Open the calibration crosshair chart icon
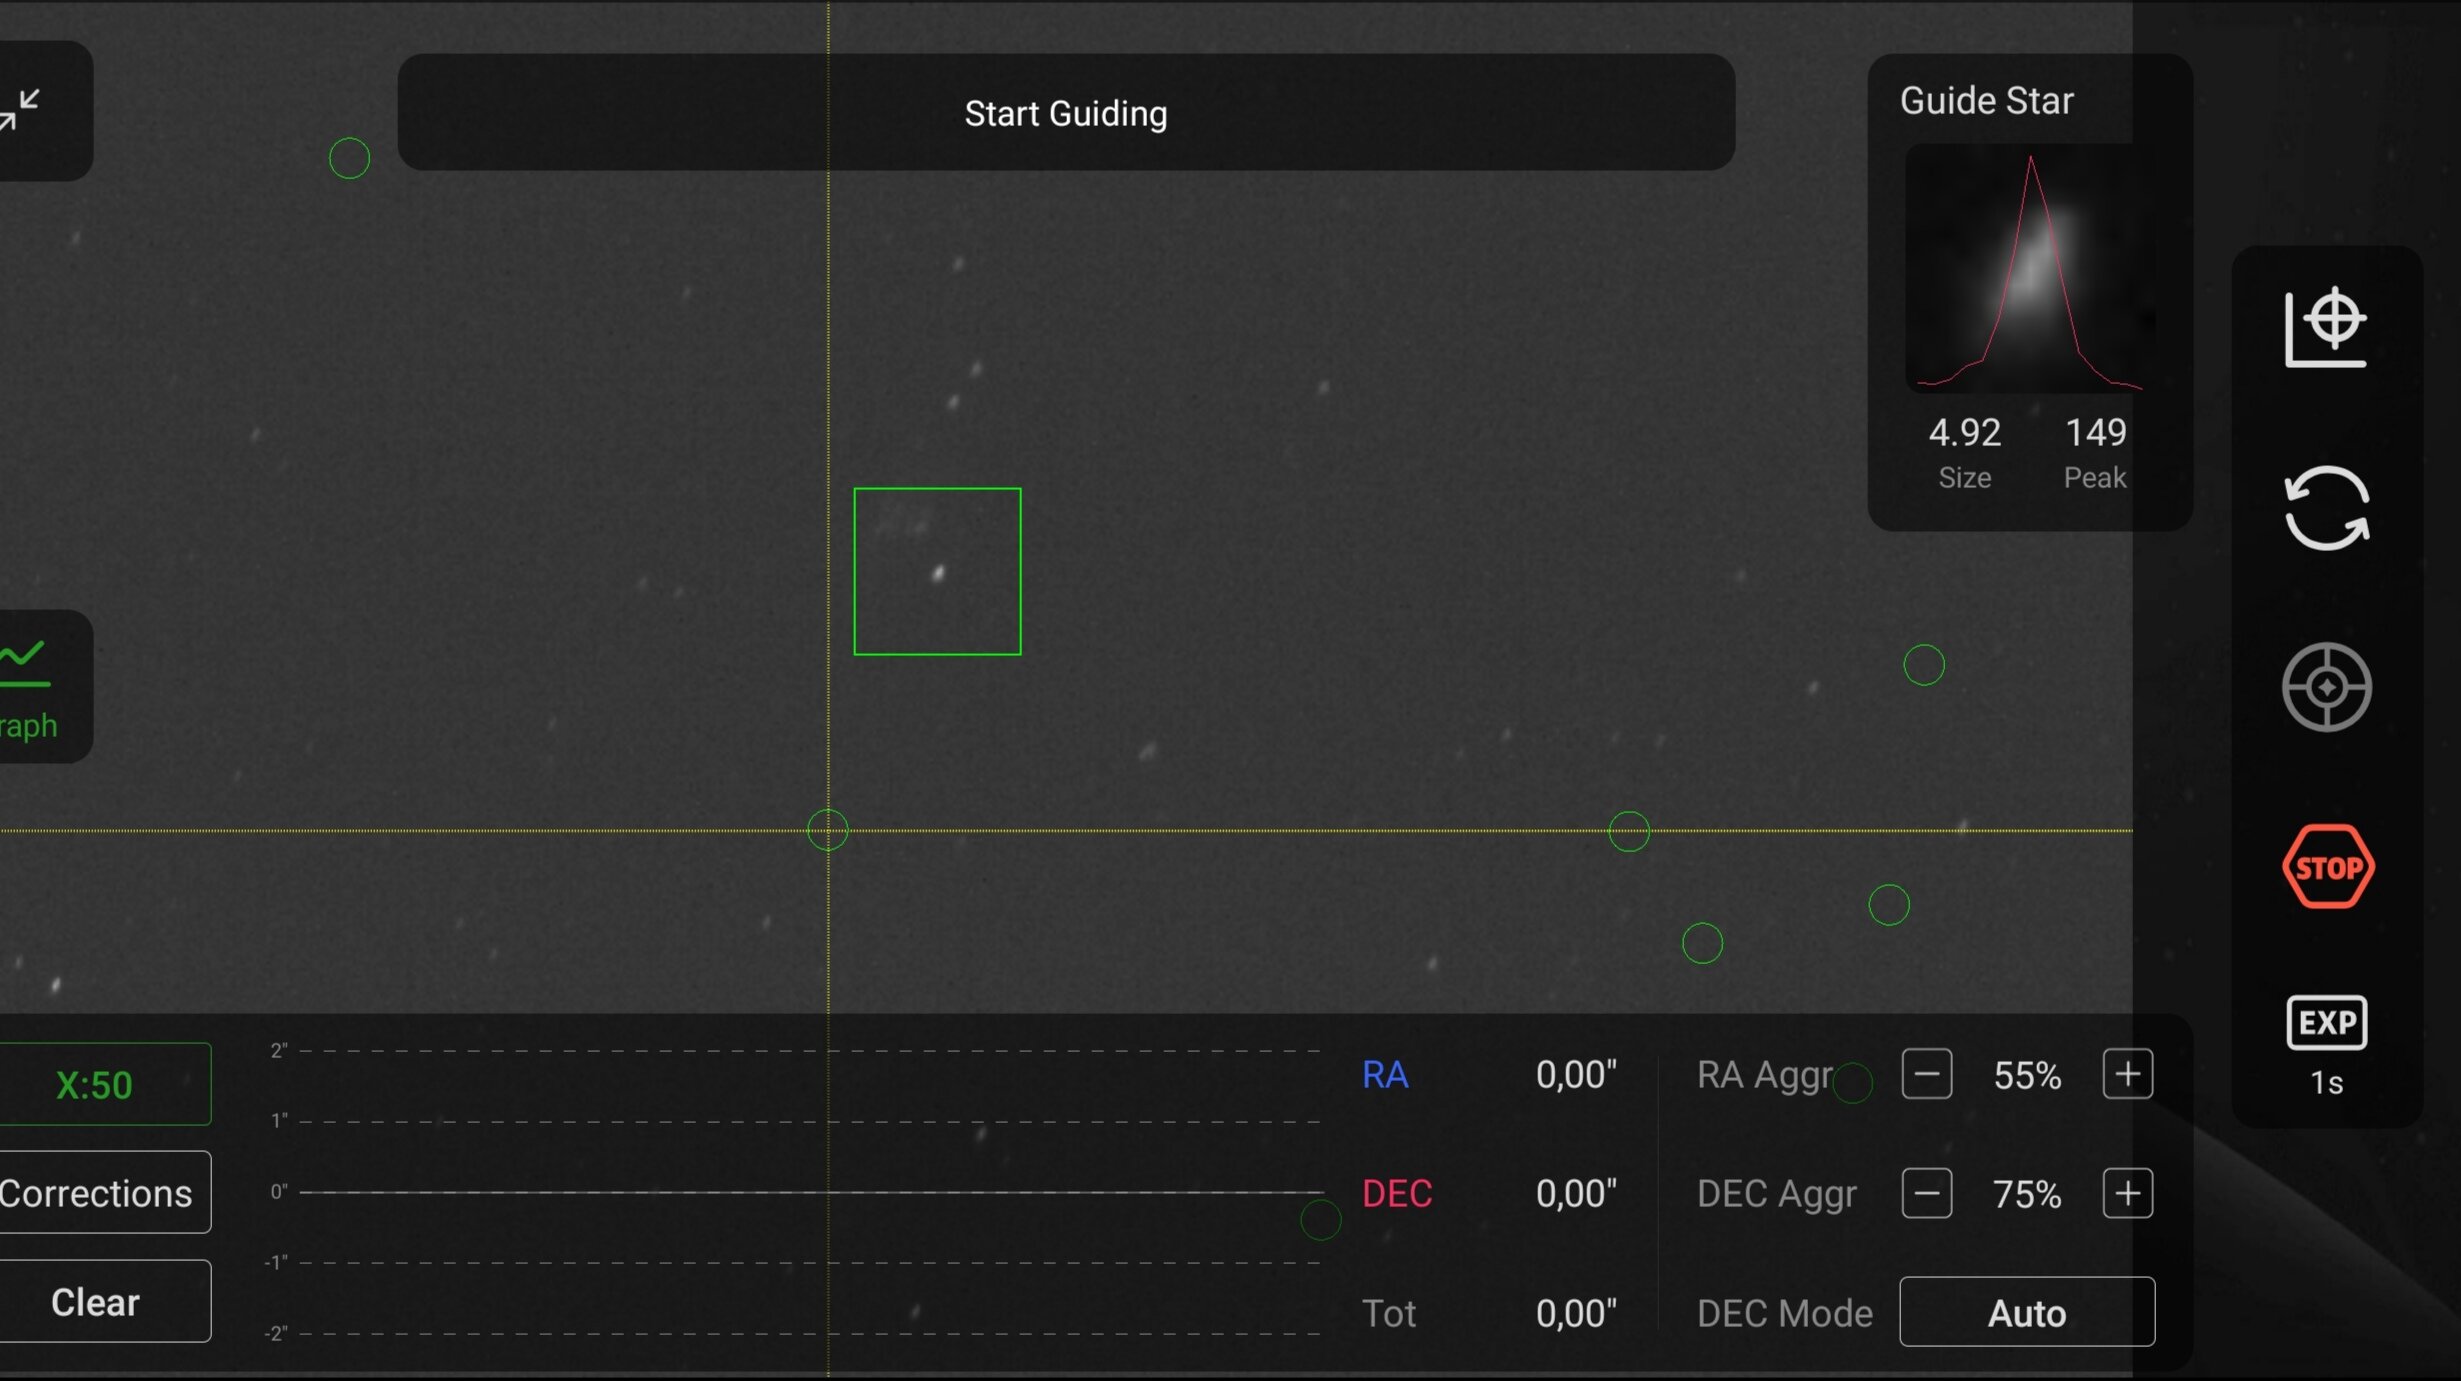Screen dimensions: 2461x1381 (2326, 327)
